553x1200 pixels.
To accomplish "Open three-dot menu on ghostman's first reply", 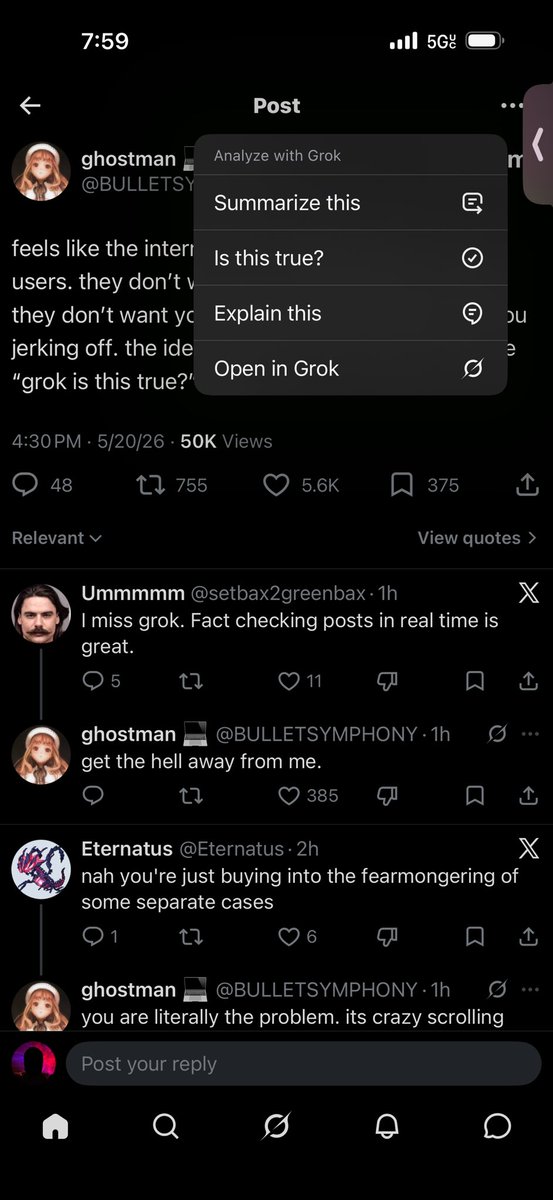I will 530,735.
